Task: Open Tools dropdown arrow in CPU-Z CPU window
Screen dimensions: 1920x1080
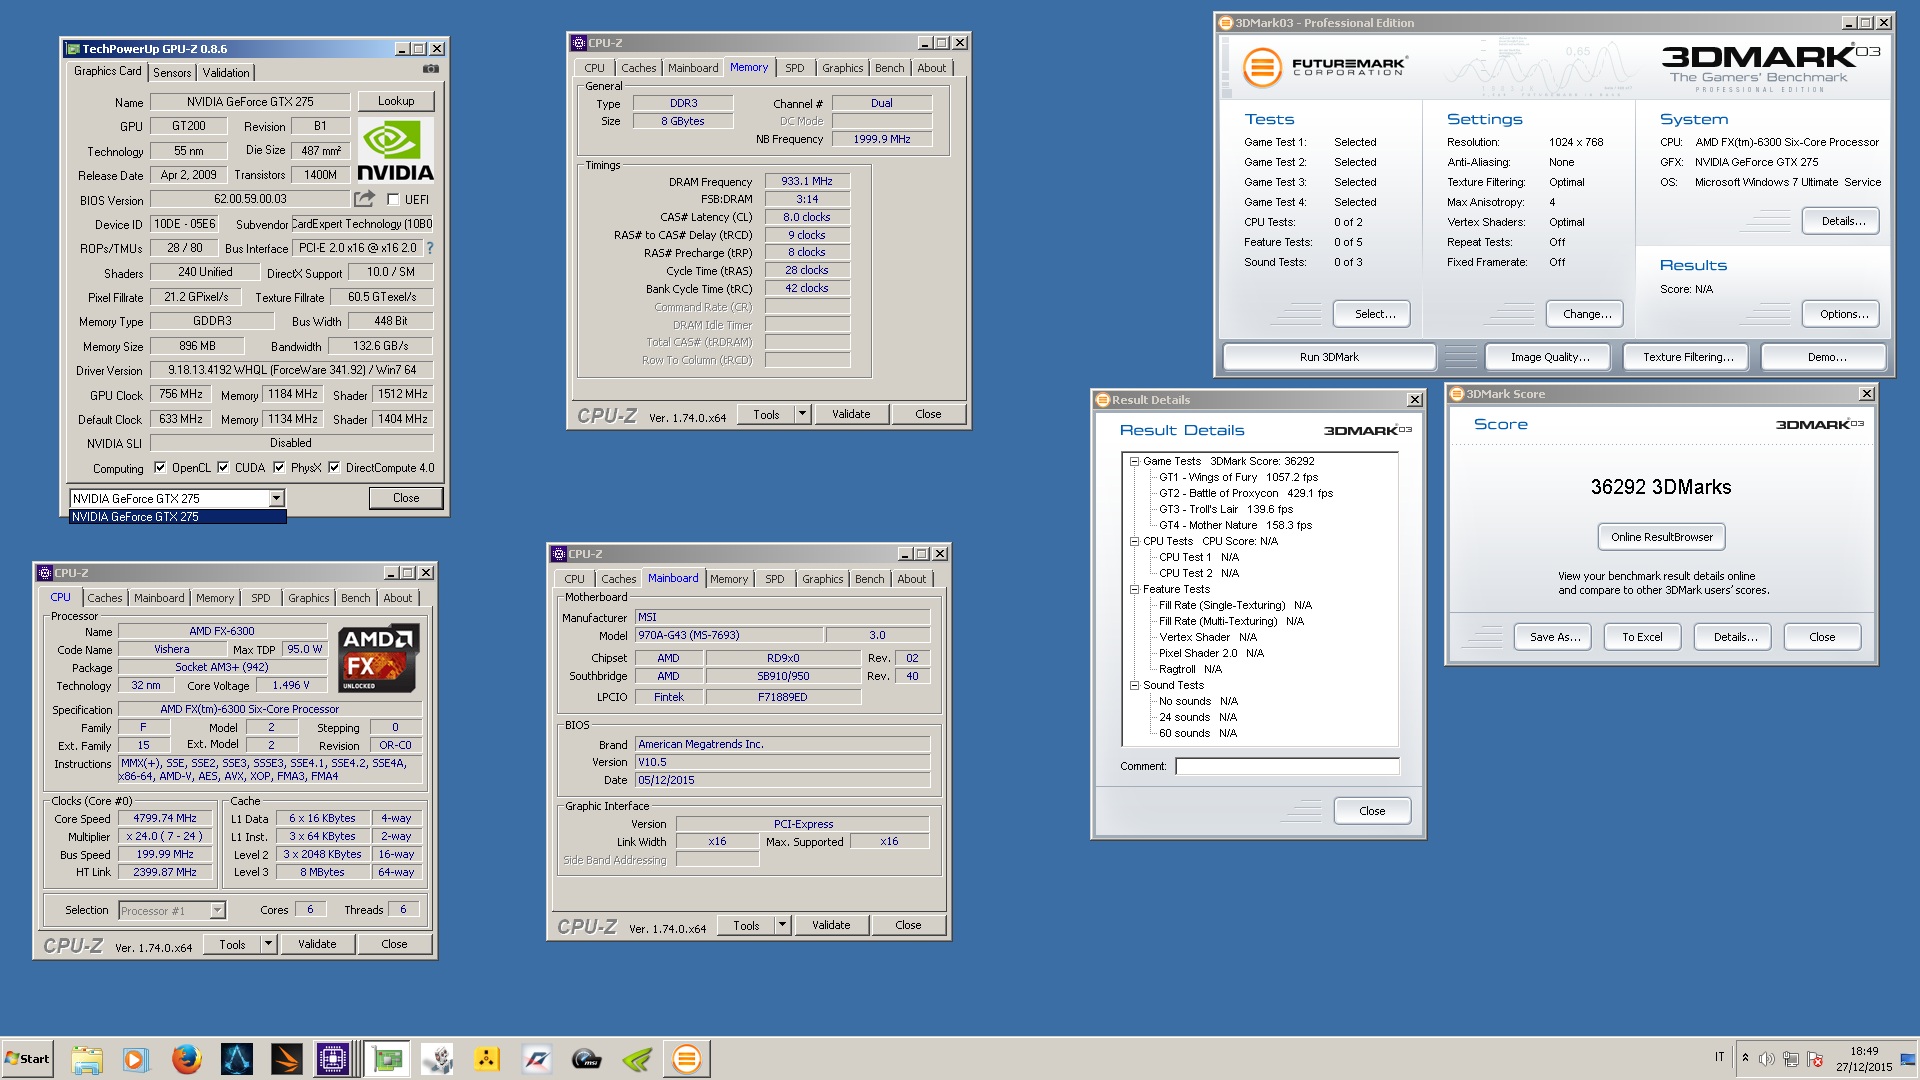Action: pyautogui.click(x=268, y=944)
